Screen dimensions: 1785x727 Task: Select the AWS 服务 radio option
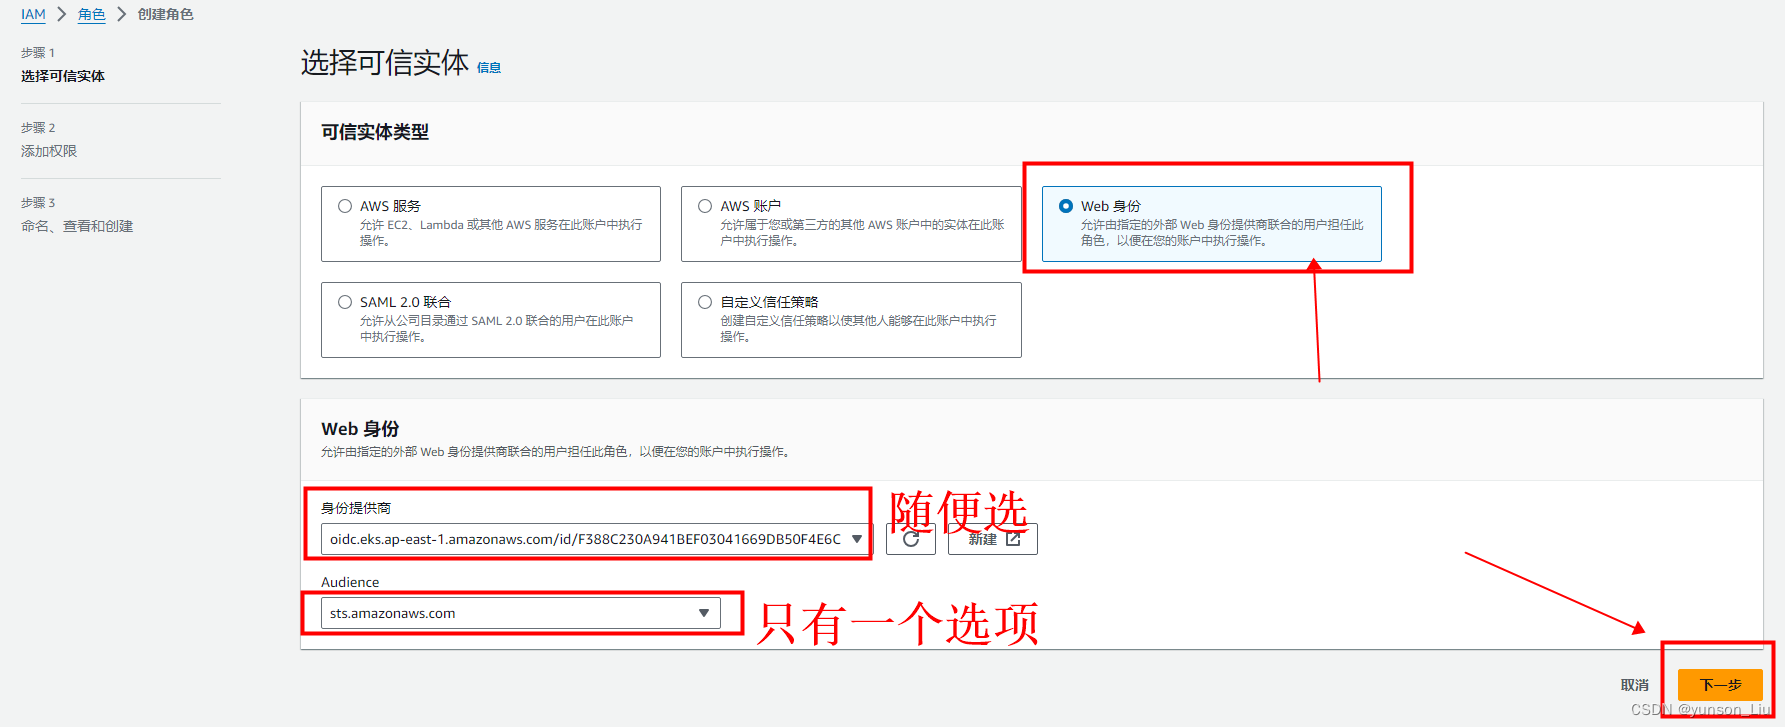point(345,206)
